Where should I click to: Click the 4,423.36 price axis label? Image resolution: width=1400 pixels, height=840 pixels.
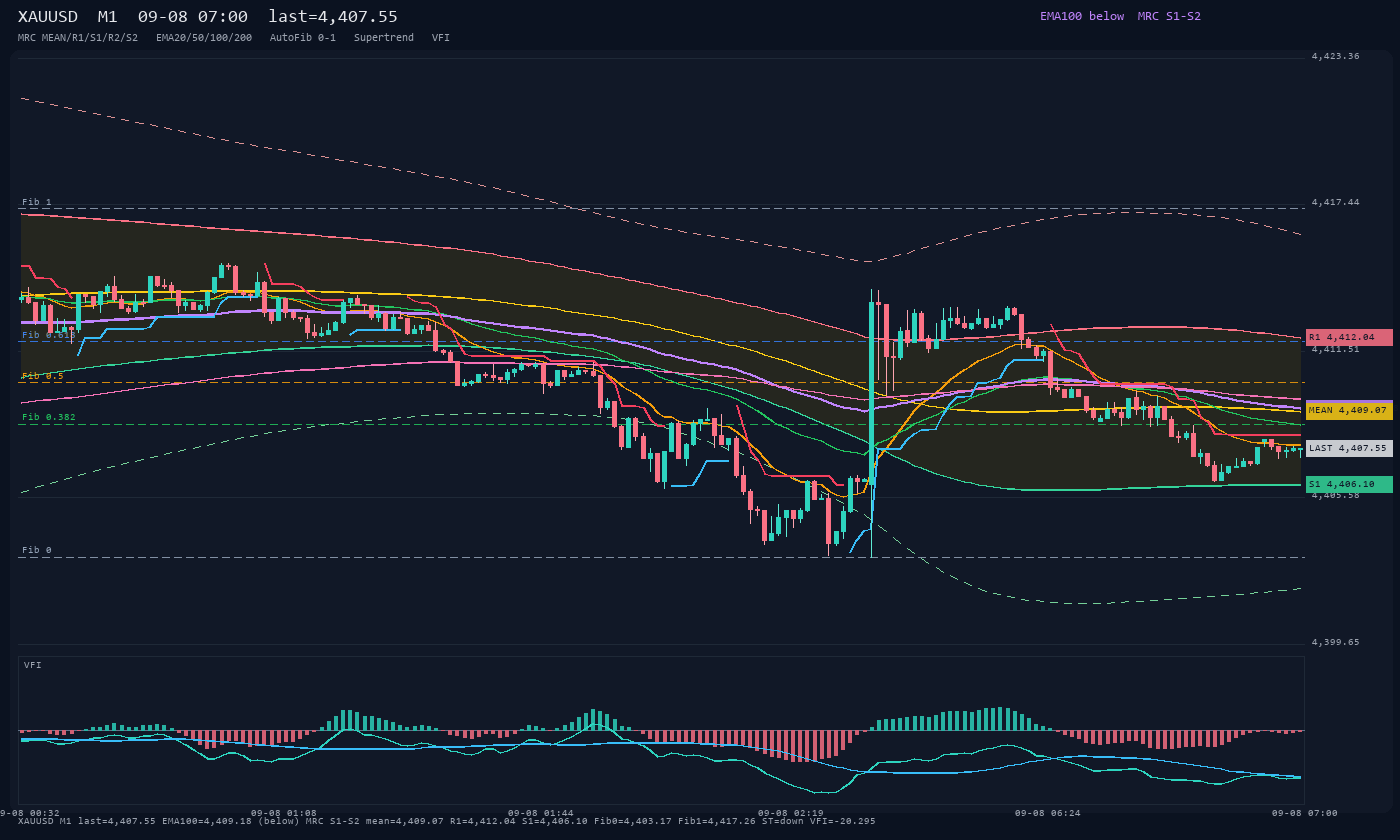pyautogui.click(x=1335, y=56)
